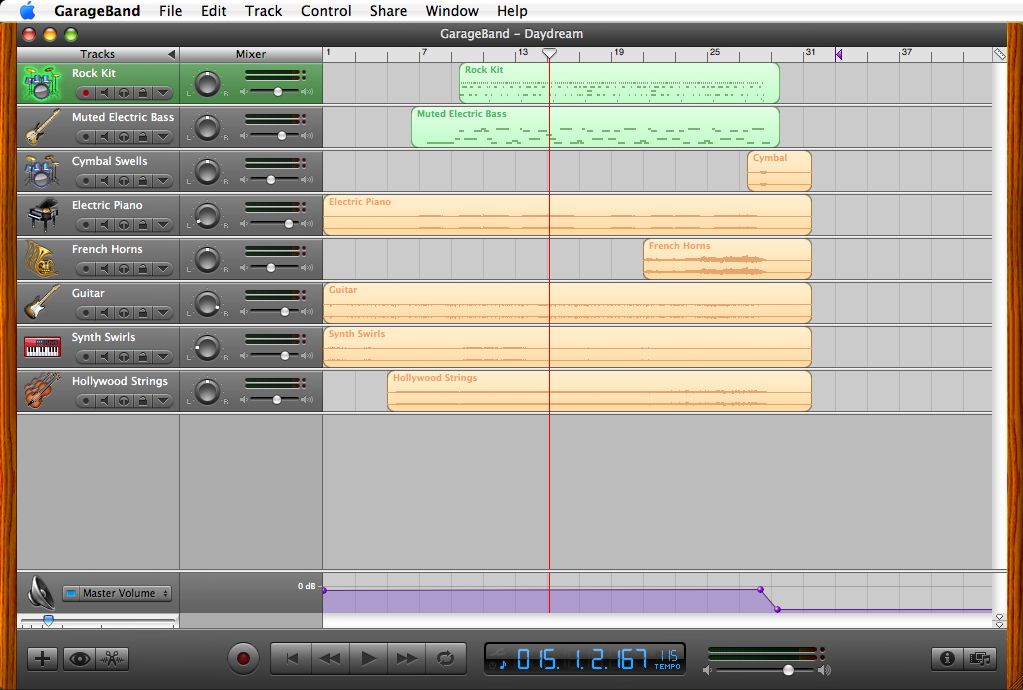The height and width of the screenshot is (690, 1023).
Task: Go to the beginning of the song
Action: 292,659
